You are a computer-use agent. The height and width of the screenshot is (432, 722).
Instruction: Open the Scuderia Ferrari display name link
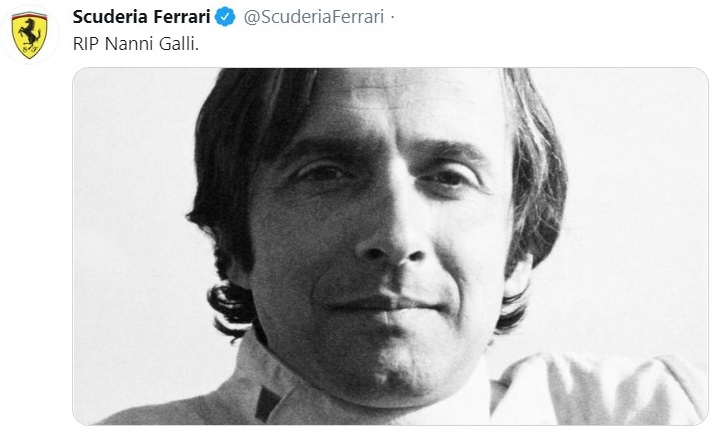[x=141, y=17]
